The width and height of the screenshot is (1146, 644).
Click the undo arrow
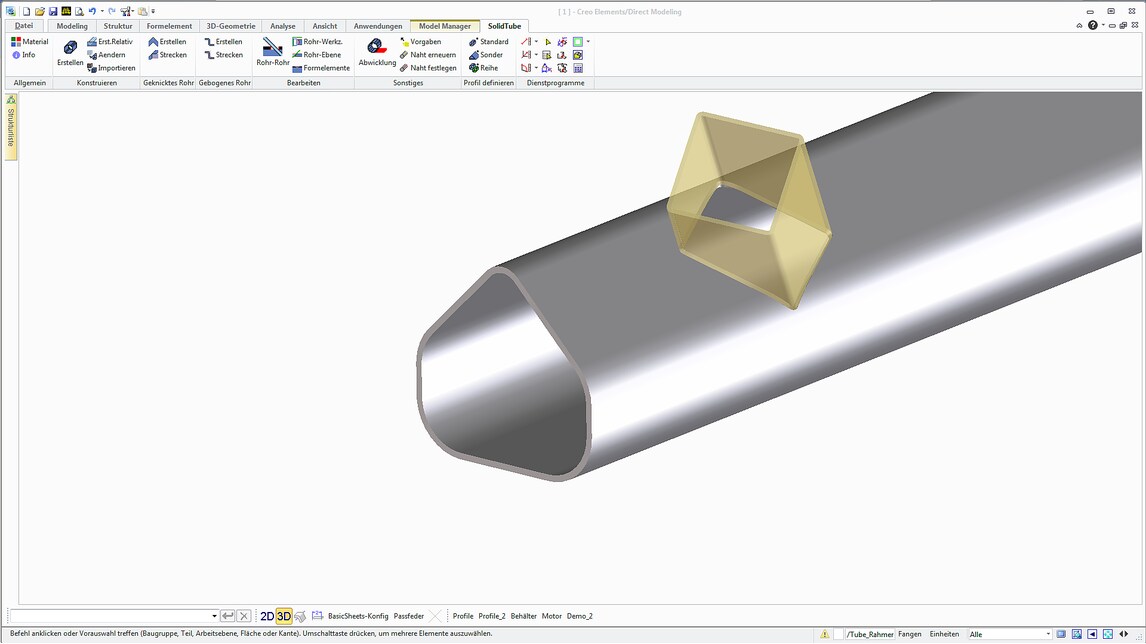point(92,12)
